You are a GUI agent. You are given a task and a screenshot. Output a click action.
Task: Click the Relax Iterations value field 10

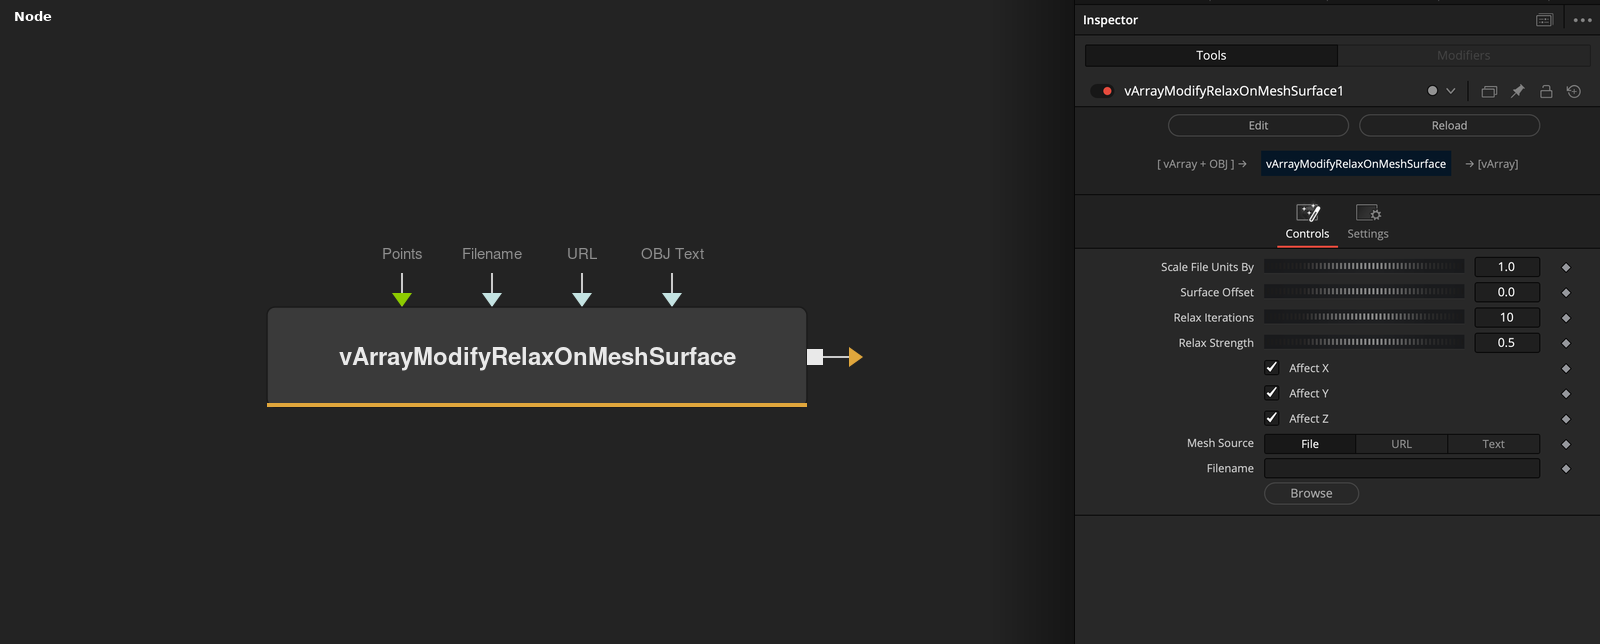(x=1507, y=317)
